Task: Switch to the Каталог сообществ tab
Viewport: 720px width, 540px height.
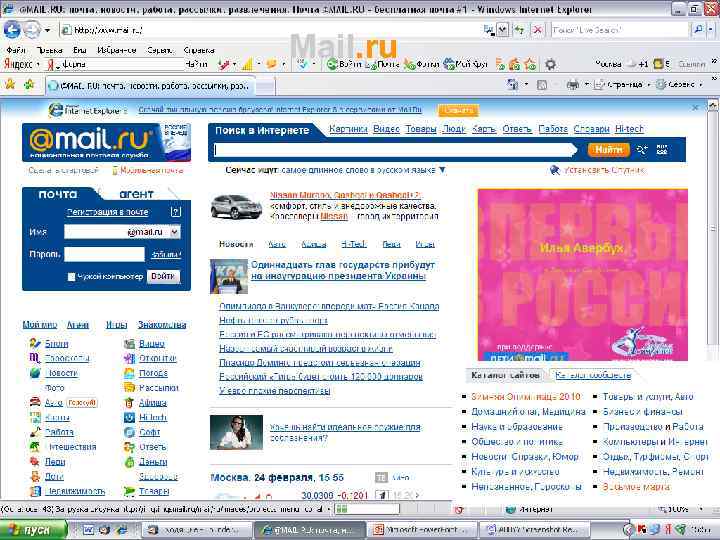Action: point(593,376)
